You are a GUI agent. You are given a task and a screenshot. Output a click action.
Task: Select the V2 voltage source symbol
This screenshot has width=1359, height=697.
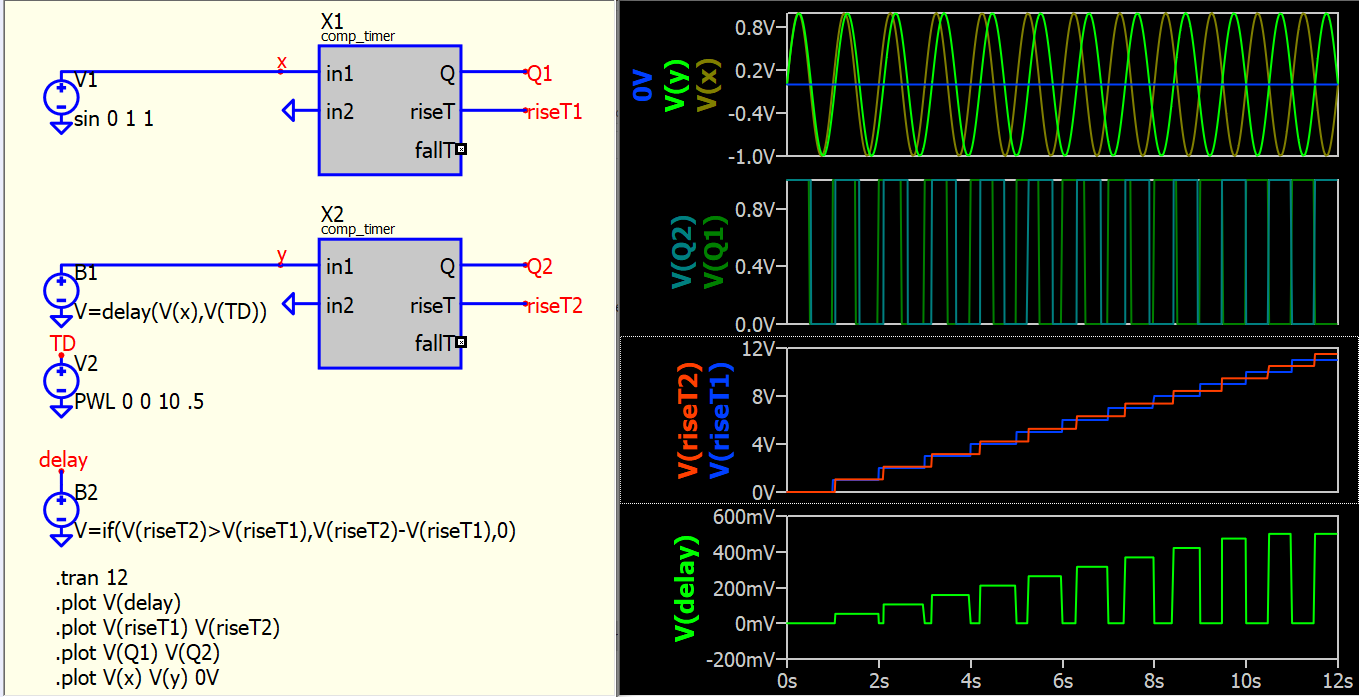click(x=61, y=381)
